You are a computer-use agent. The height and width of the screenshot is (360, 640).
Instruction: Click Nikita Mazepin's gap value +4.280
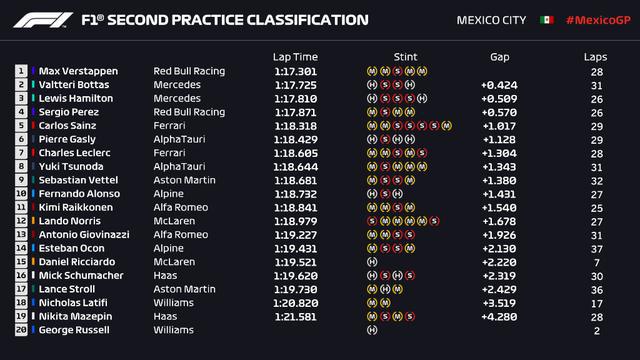(x=499, y=317)
